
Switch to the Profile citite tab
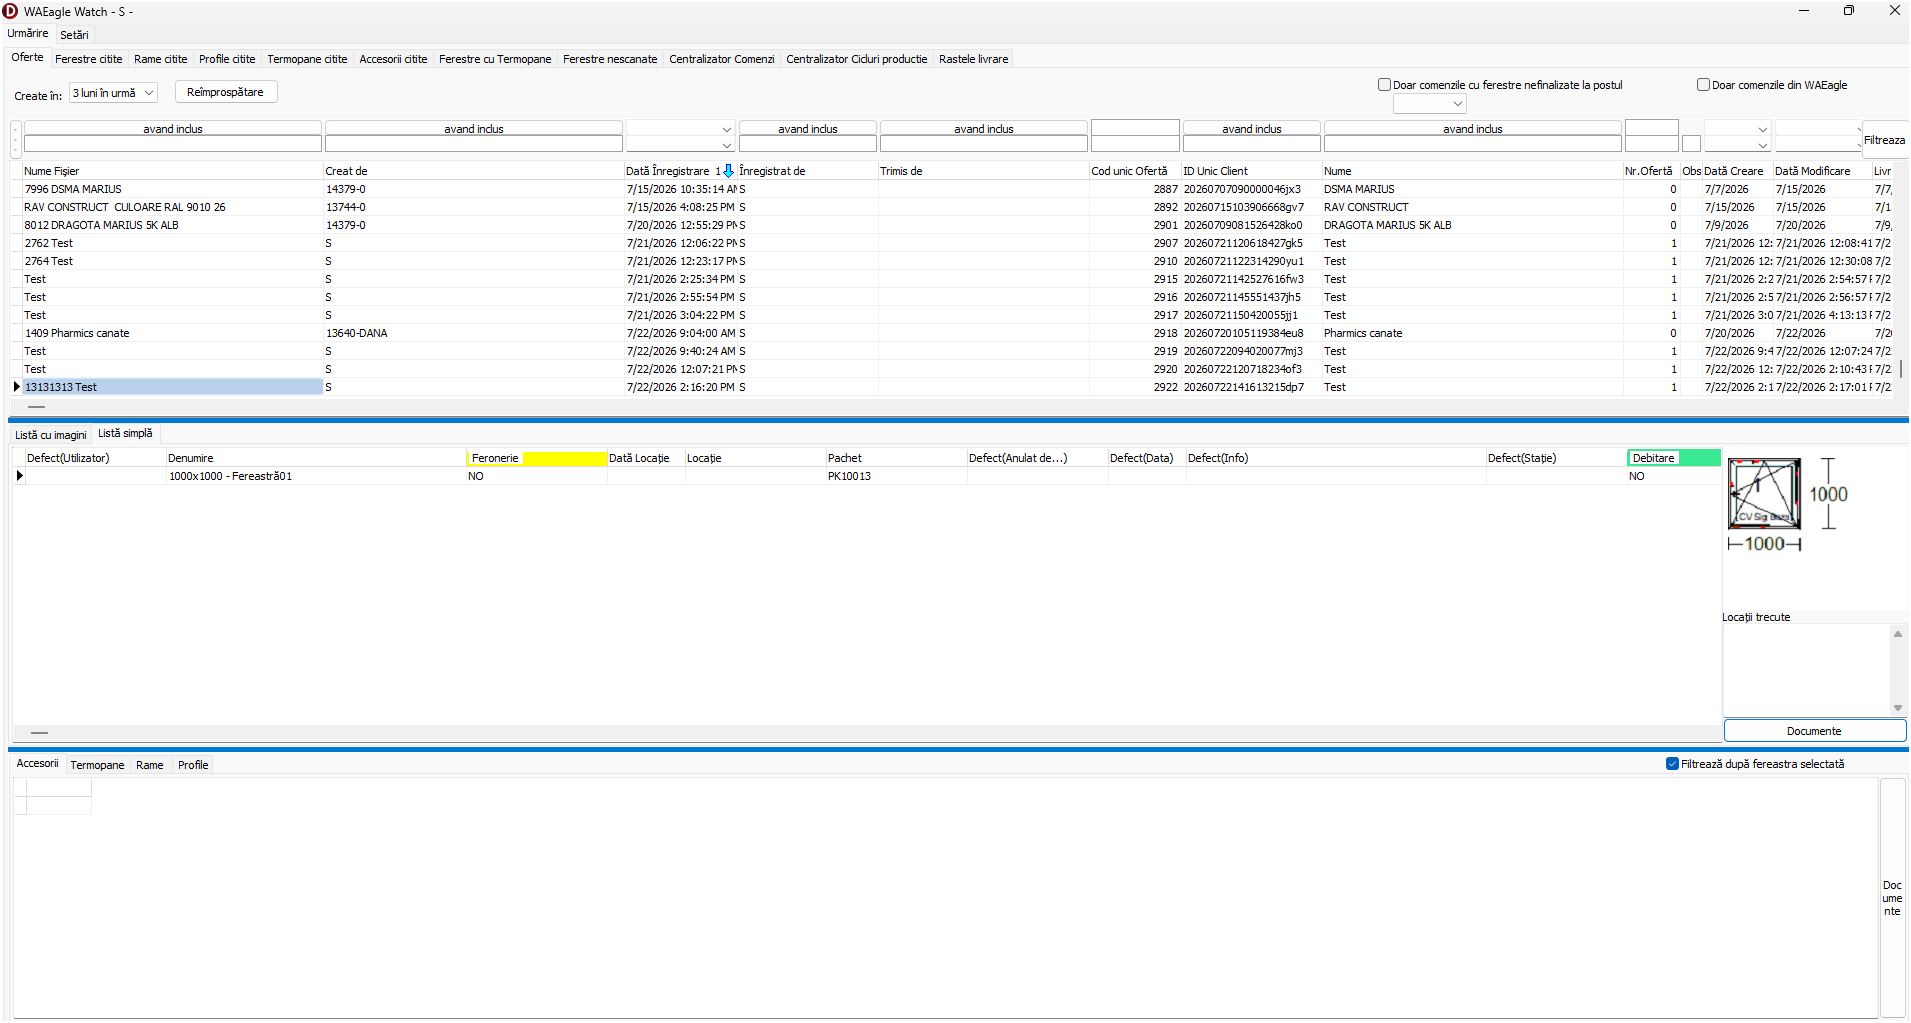(227, 59)
